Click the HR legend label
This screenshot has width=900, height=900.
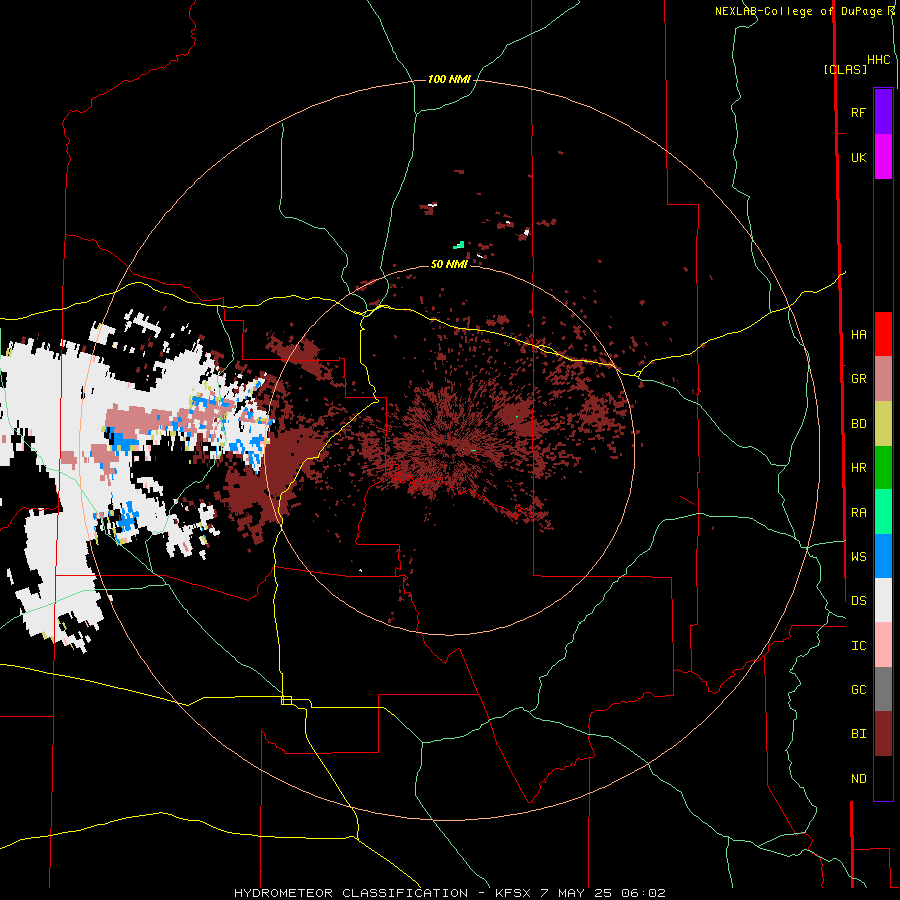(858, 468)
